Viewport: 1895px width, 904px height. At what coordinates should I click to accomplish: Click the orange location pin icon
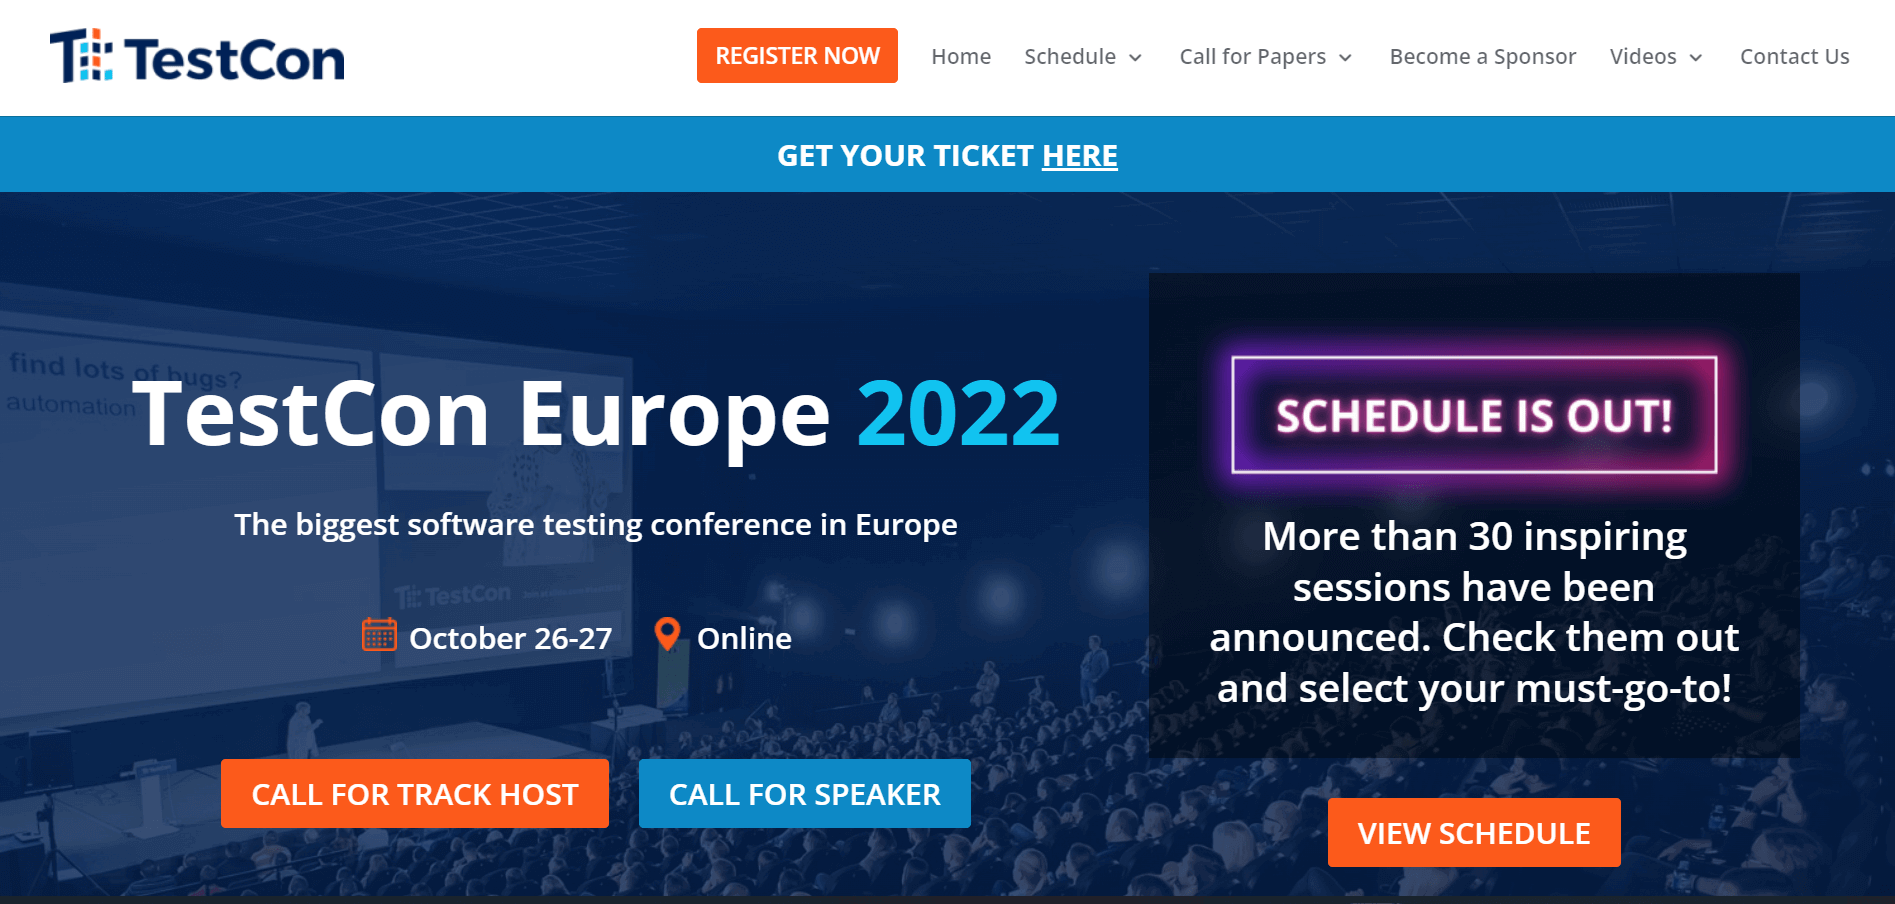667,634
